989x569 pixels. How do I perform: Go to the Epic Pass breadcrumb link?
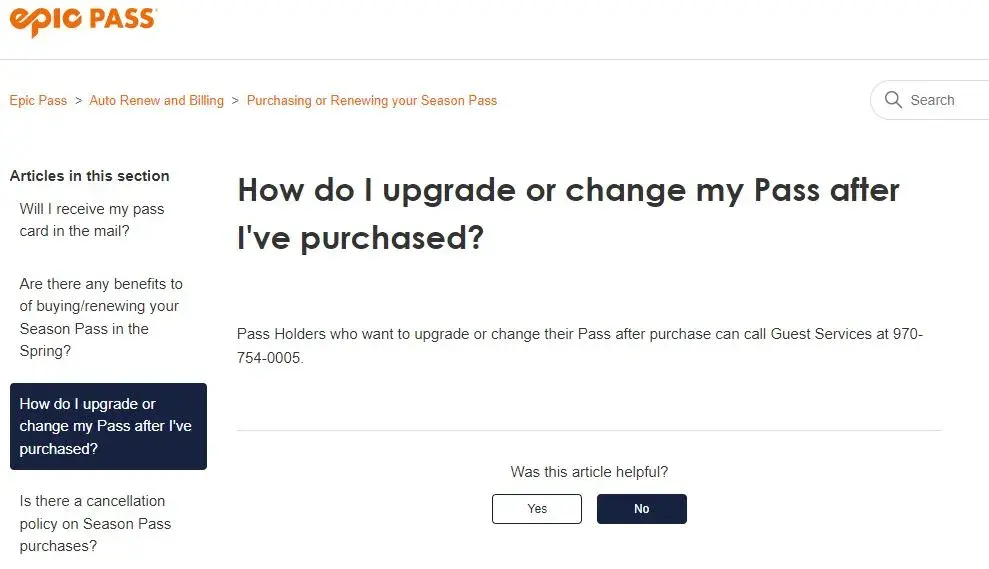(x=38, y=101)
